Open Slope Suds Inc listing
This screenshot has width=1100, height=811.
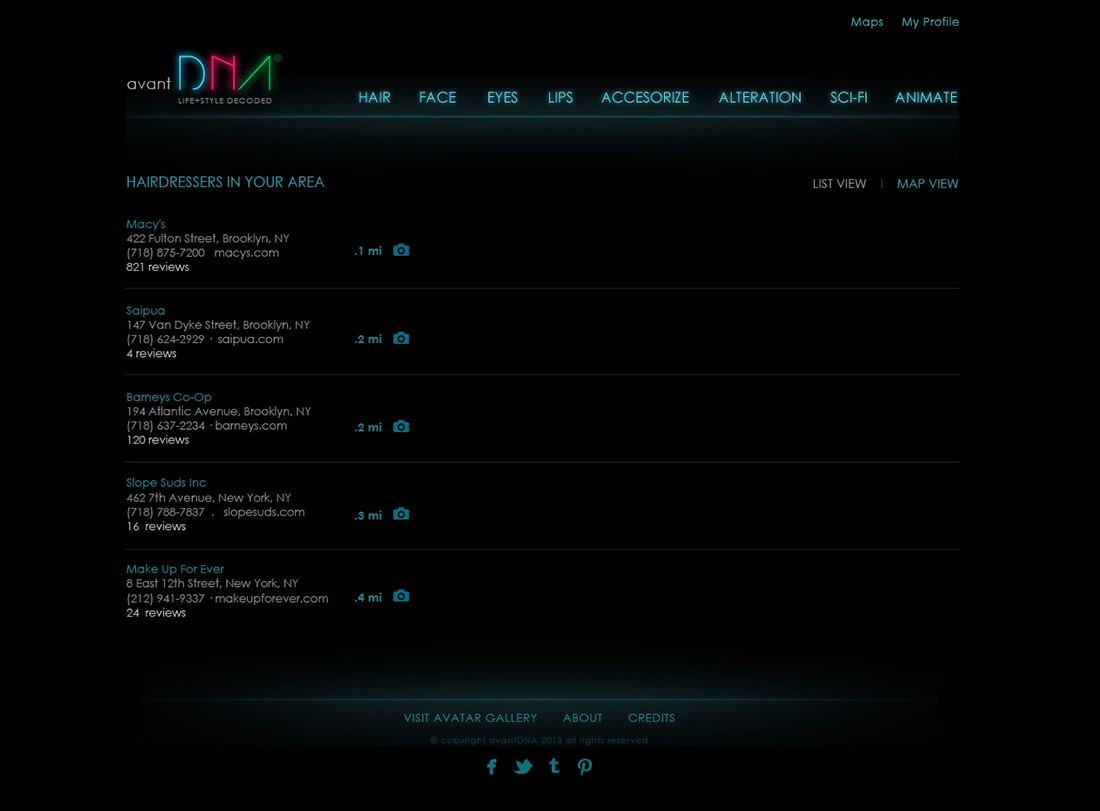[x=166, y=483]
